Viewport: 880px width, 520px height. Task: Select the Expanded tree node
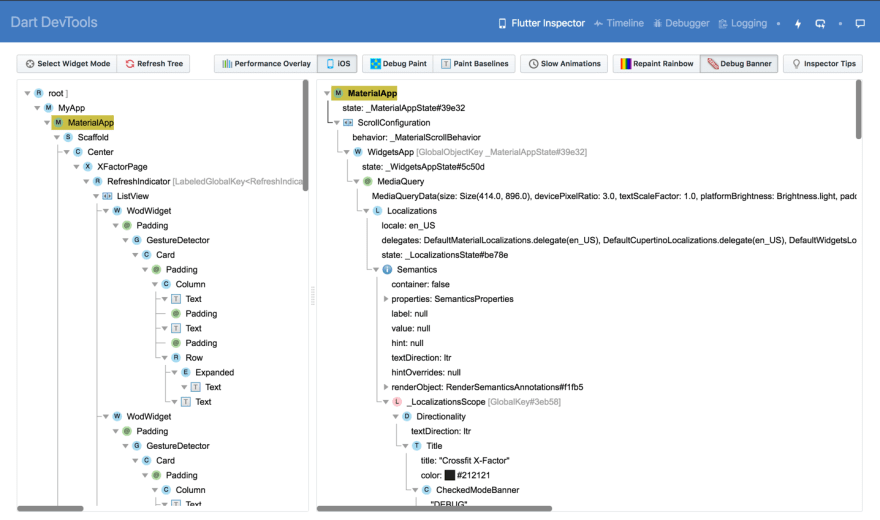214,372
